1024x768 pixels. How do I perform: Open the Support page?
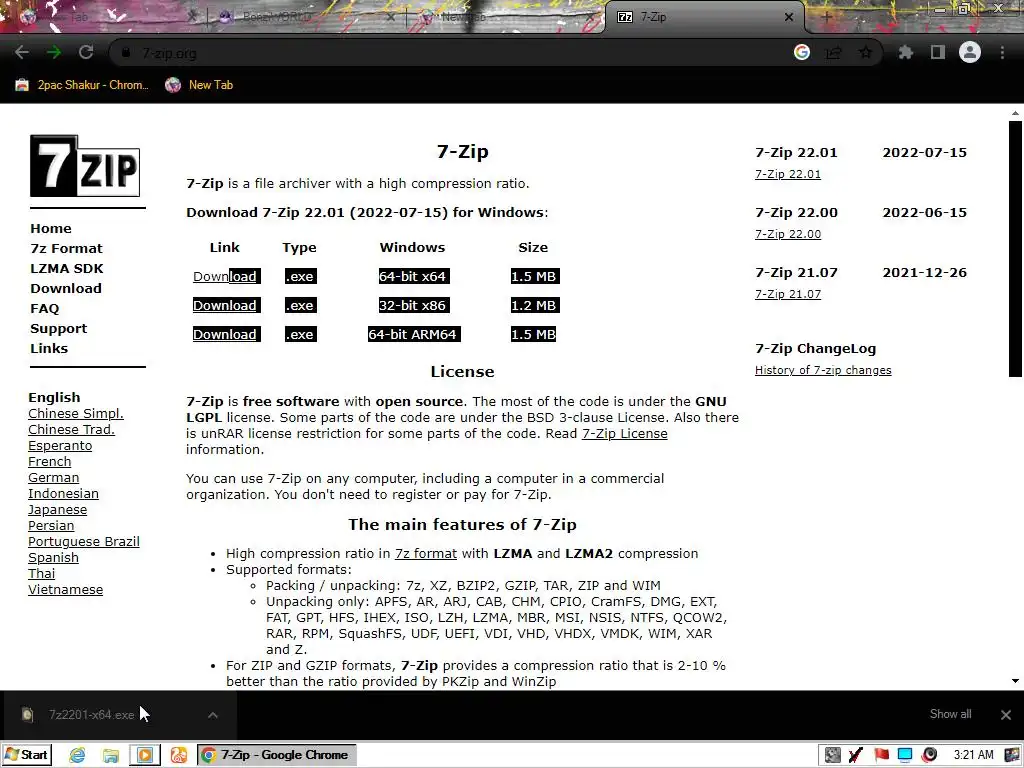pos(58,328)
